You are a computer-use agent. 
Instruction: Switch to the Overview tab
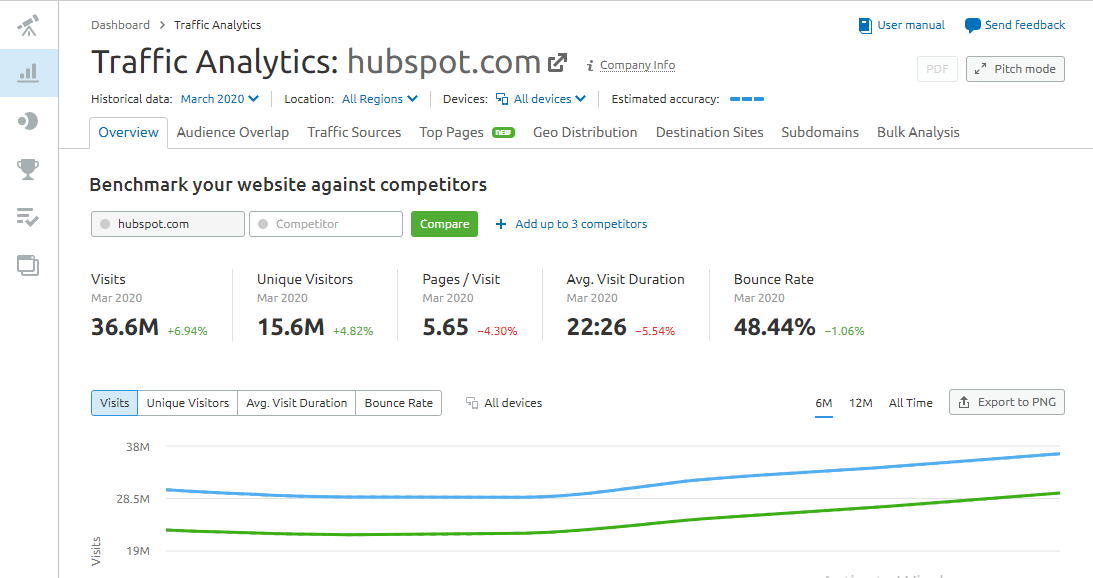[128, 132]
